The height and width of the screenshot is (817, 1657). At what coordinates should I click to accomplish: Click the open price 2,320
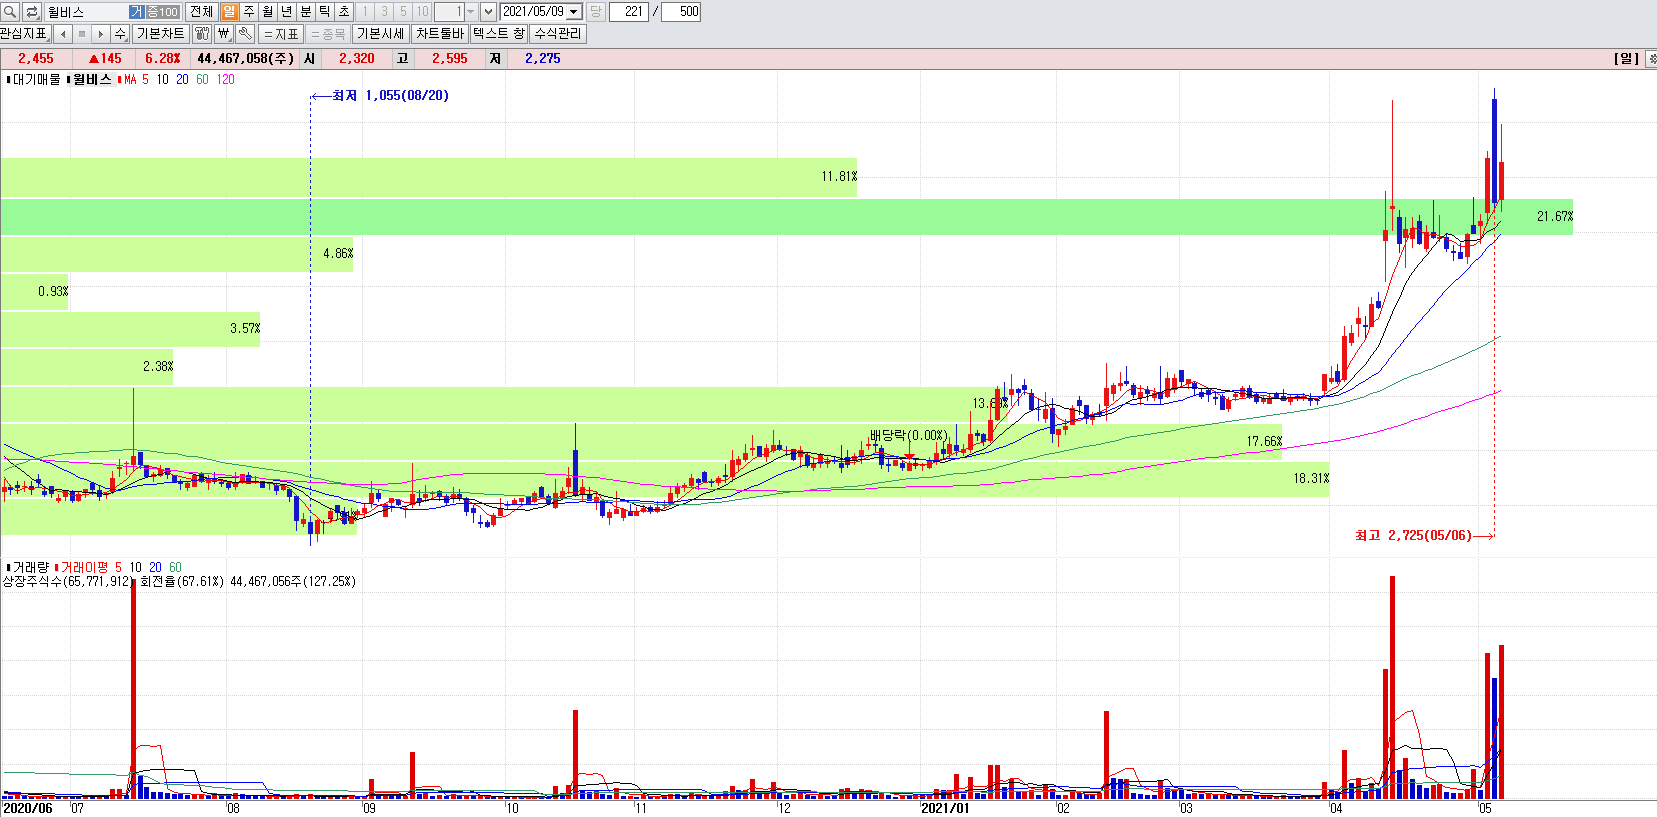point(357,59)
